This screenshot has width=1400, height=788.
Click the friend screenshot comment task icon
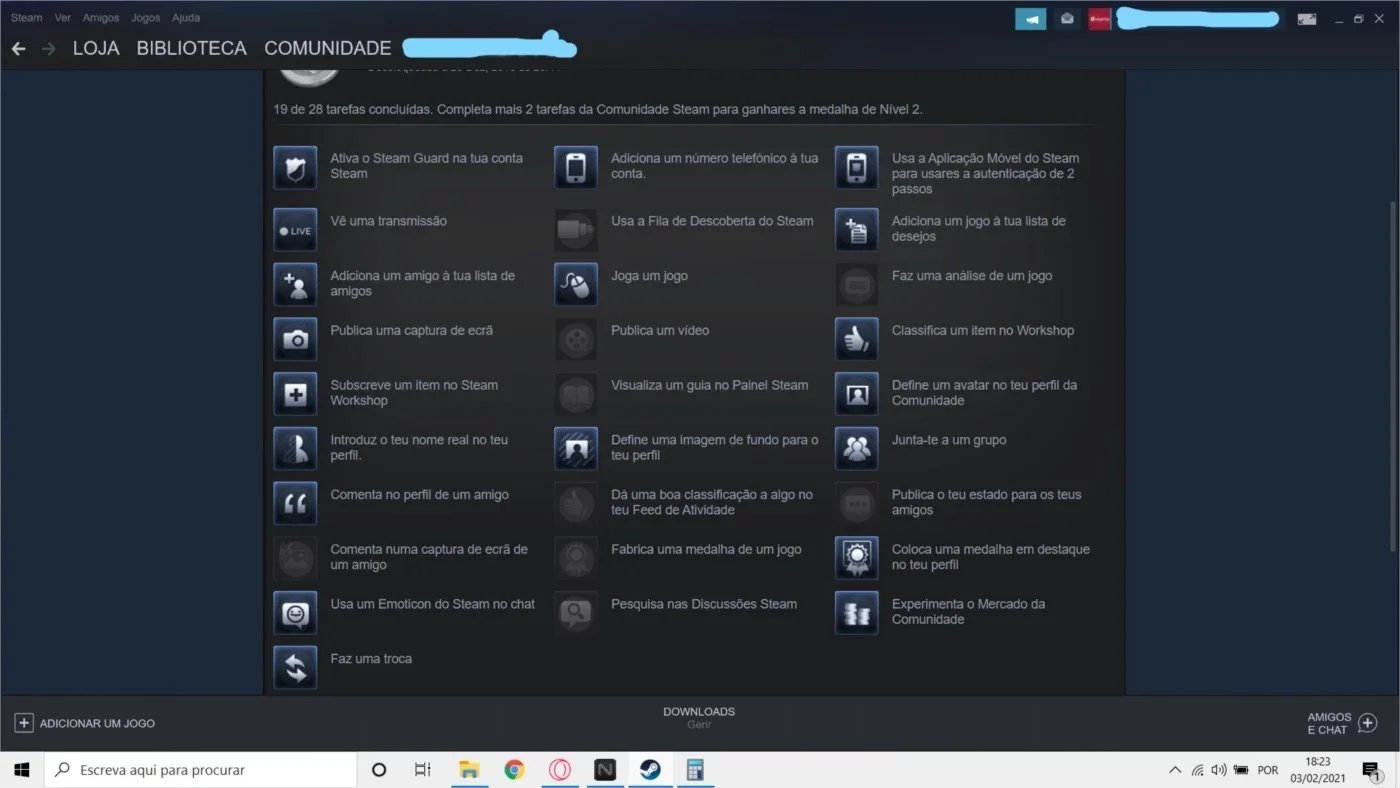pos(295,558)
